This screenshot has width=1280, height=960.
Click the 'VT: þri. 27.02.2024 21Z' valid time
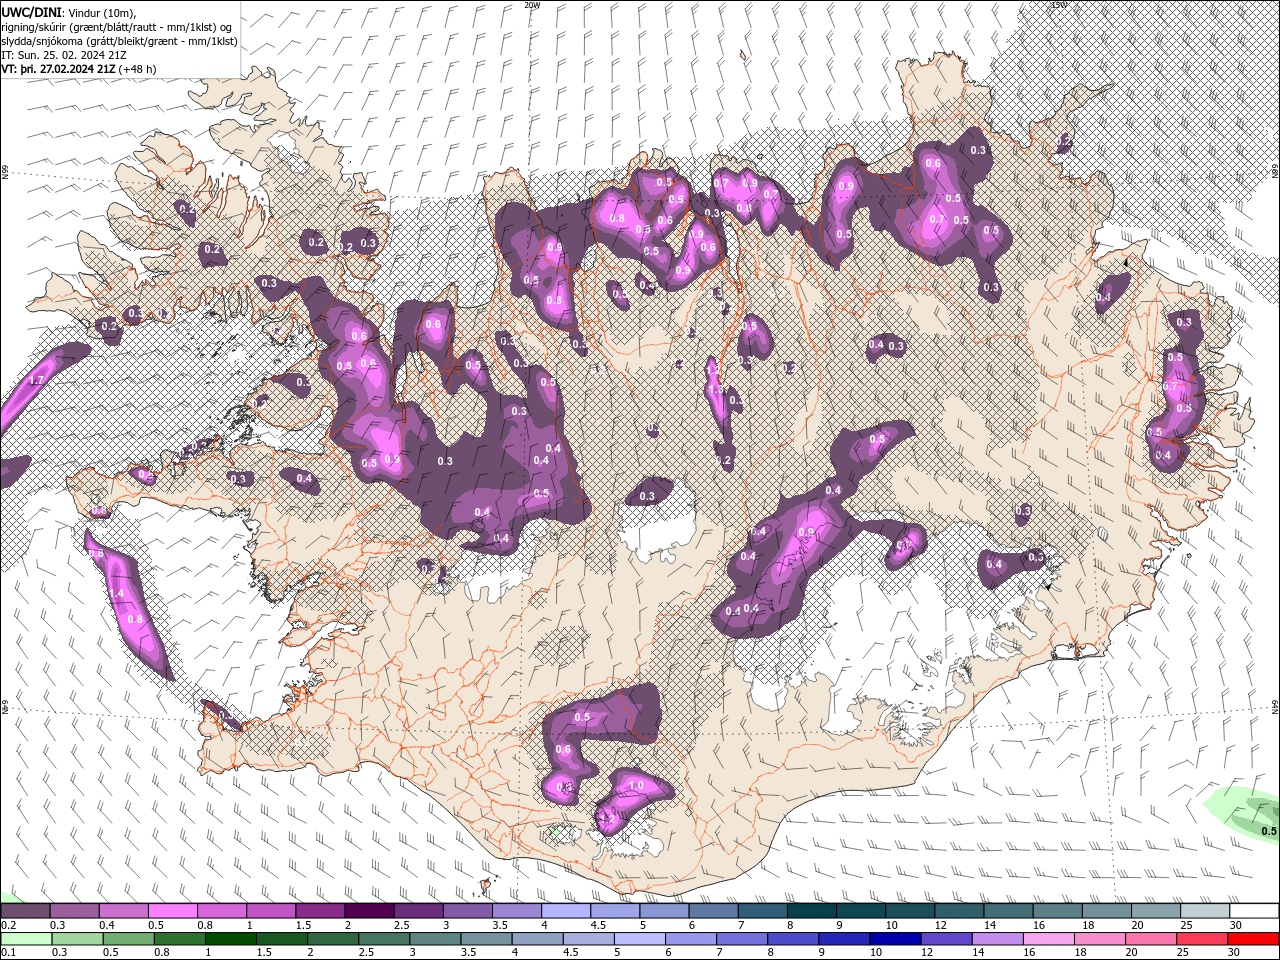point(58,69)
